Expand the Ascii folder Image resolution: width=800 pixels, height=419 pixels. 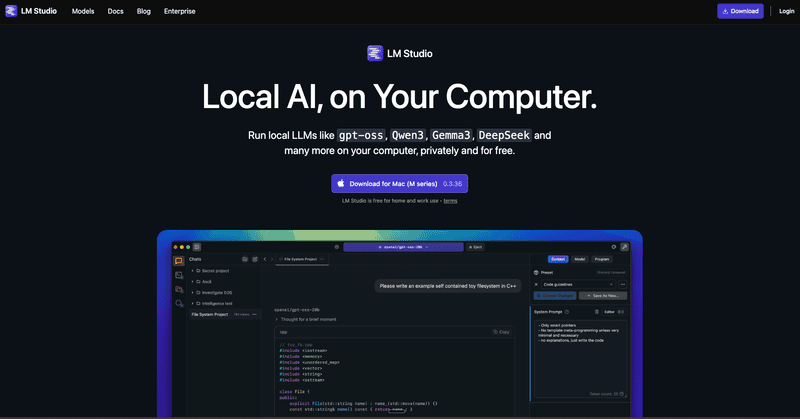192,282
